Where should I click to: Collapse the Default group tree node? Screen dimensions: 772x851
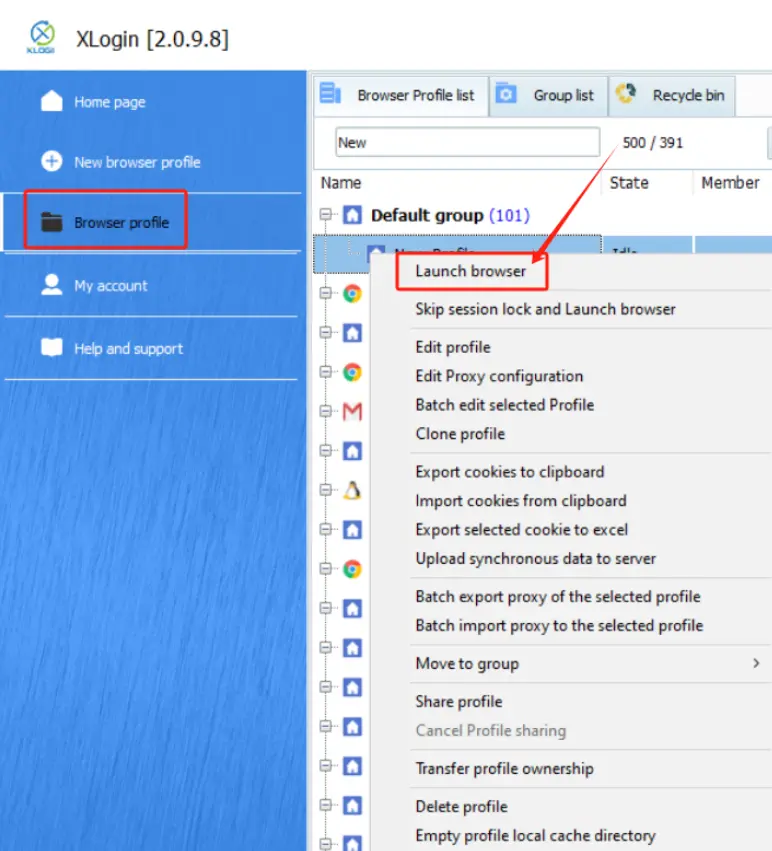(326, 215)
